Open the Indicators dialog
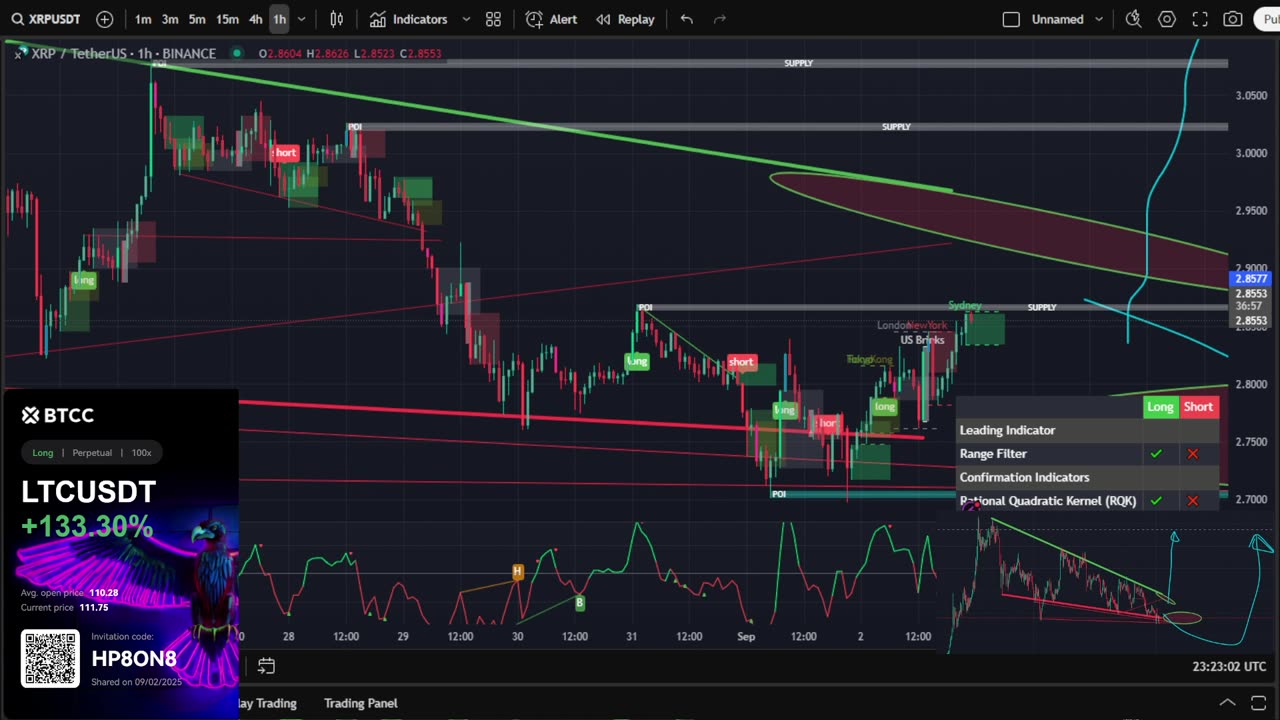The image size is (1280, 720). click(x=409, y=19)
